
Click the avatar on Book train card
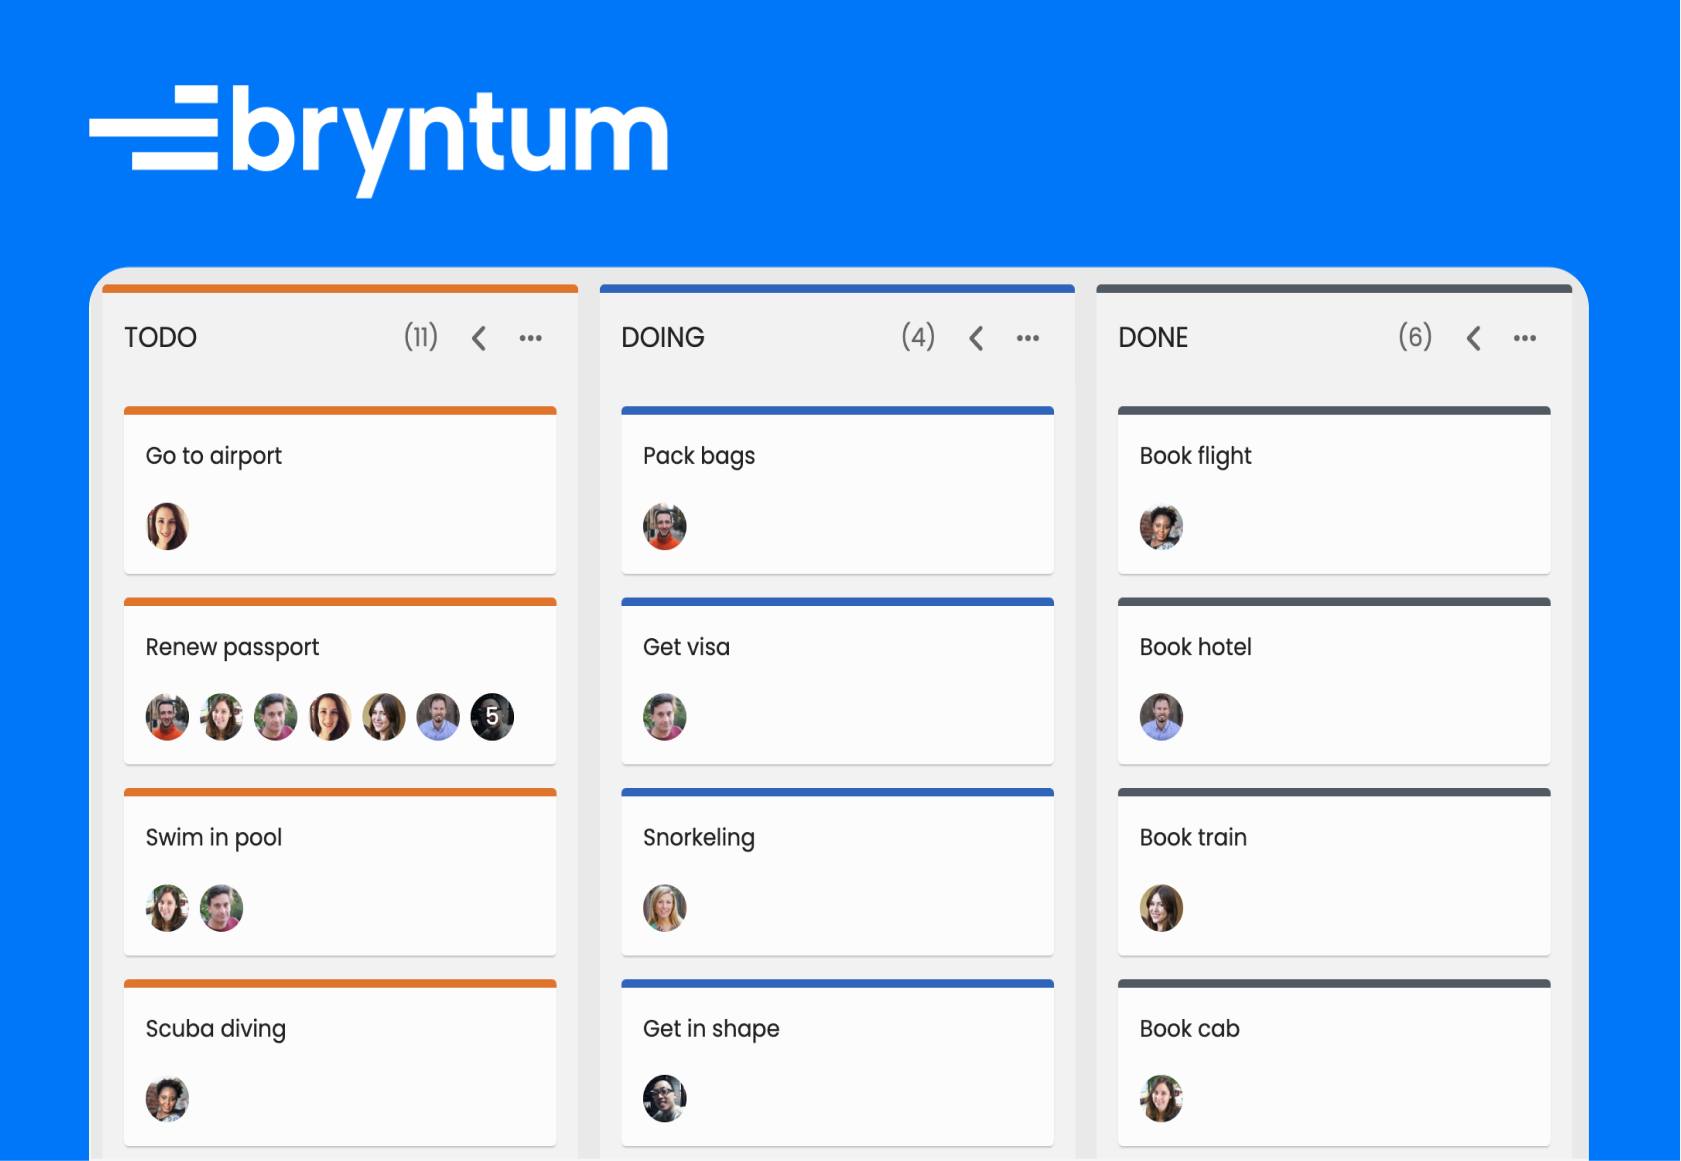(x=1162, y=908)
